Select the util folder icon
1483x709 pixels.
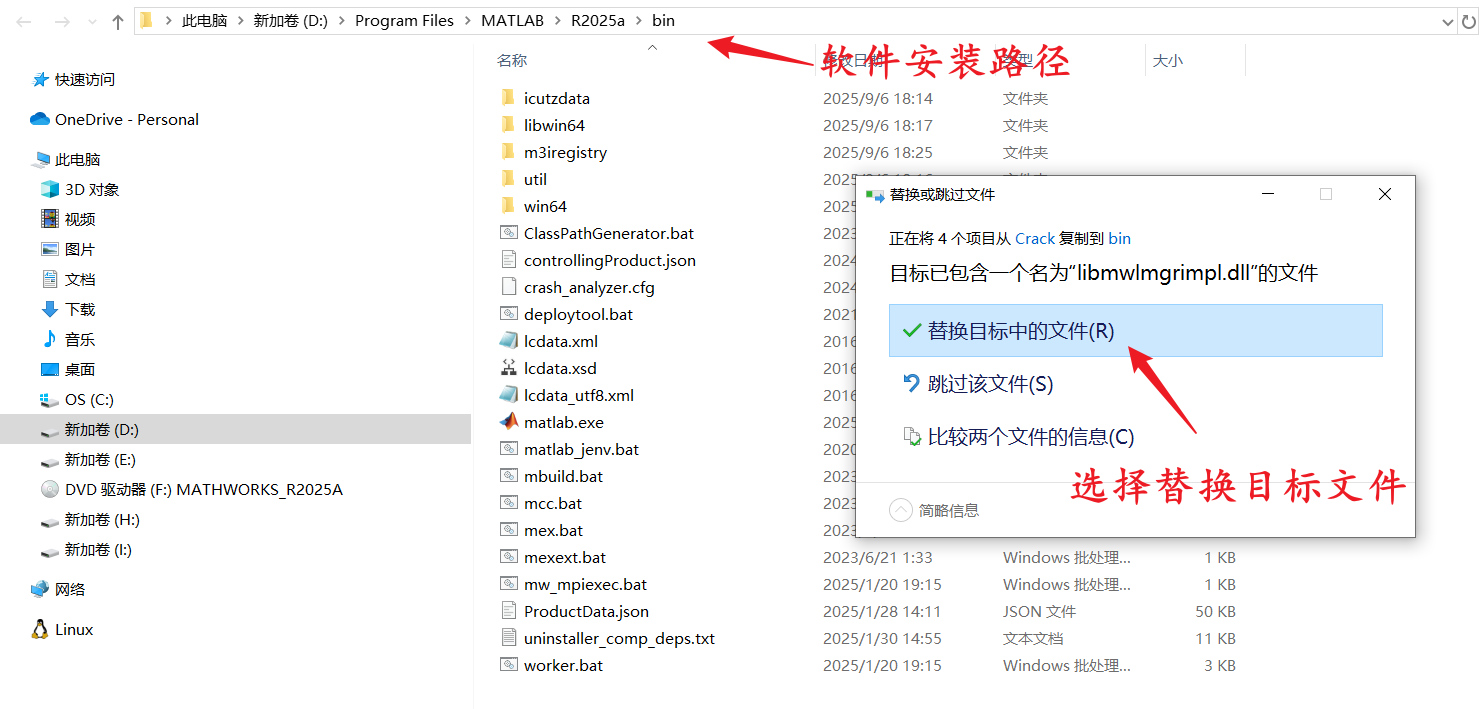508,179
